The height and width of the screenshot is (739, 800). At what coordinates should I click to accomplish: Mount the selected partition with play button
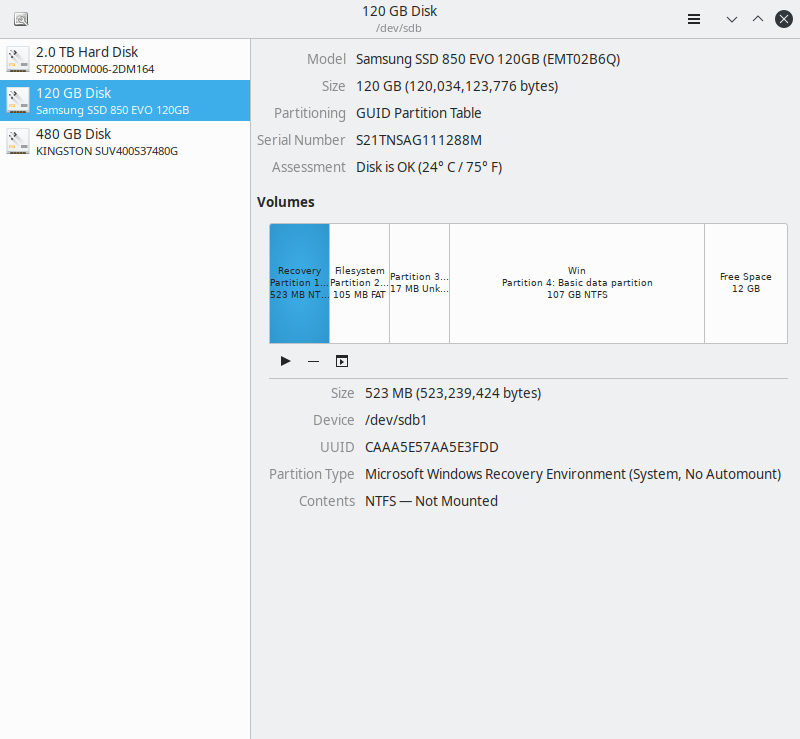(285, 361)
